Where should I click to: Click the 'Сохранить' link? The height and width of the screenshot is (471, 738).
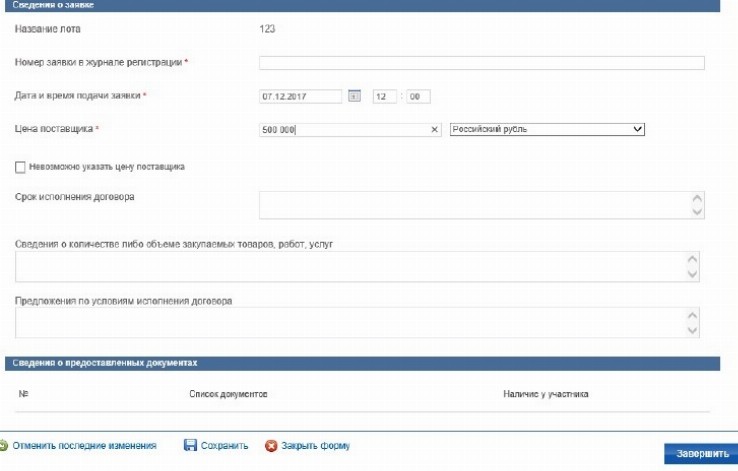pos(224,445)
